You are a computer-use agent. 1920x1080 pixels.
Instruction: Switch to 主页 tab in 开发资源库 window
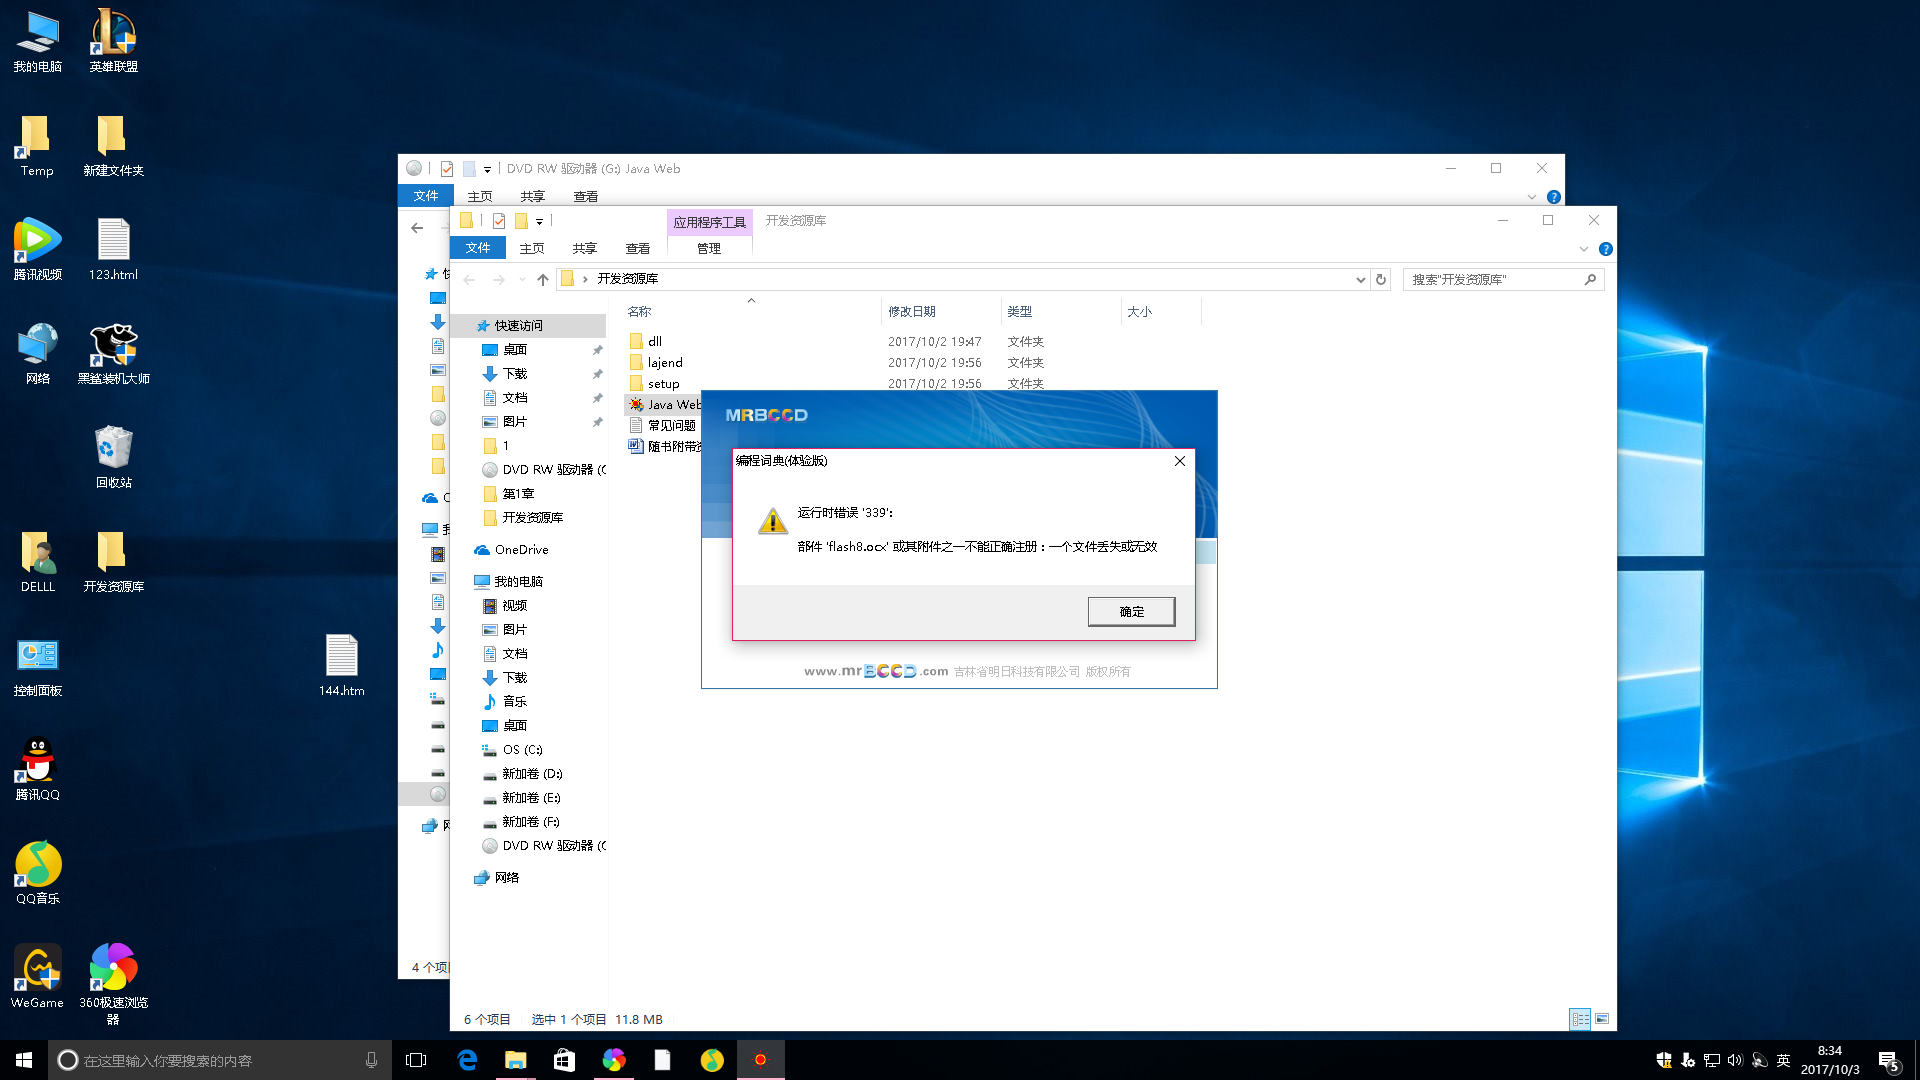tap(532, 248)
